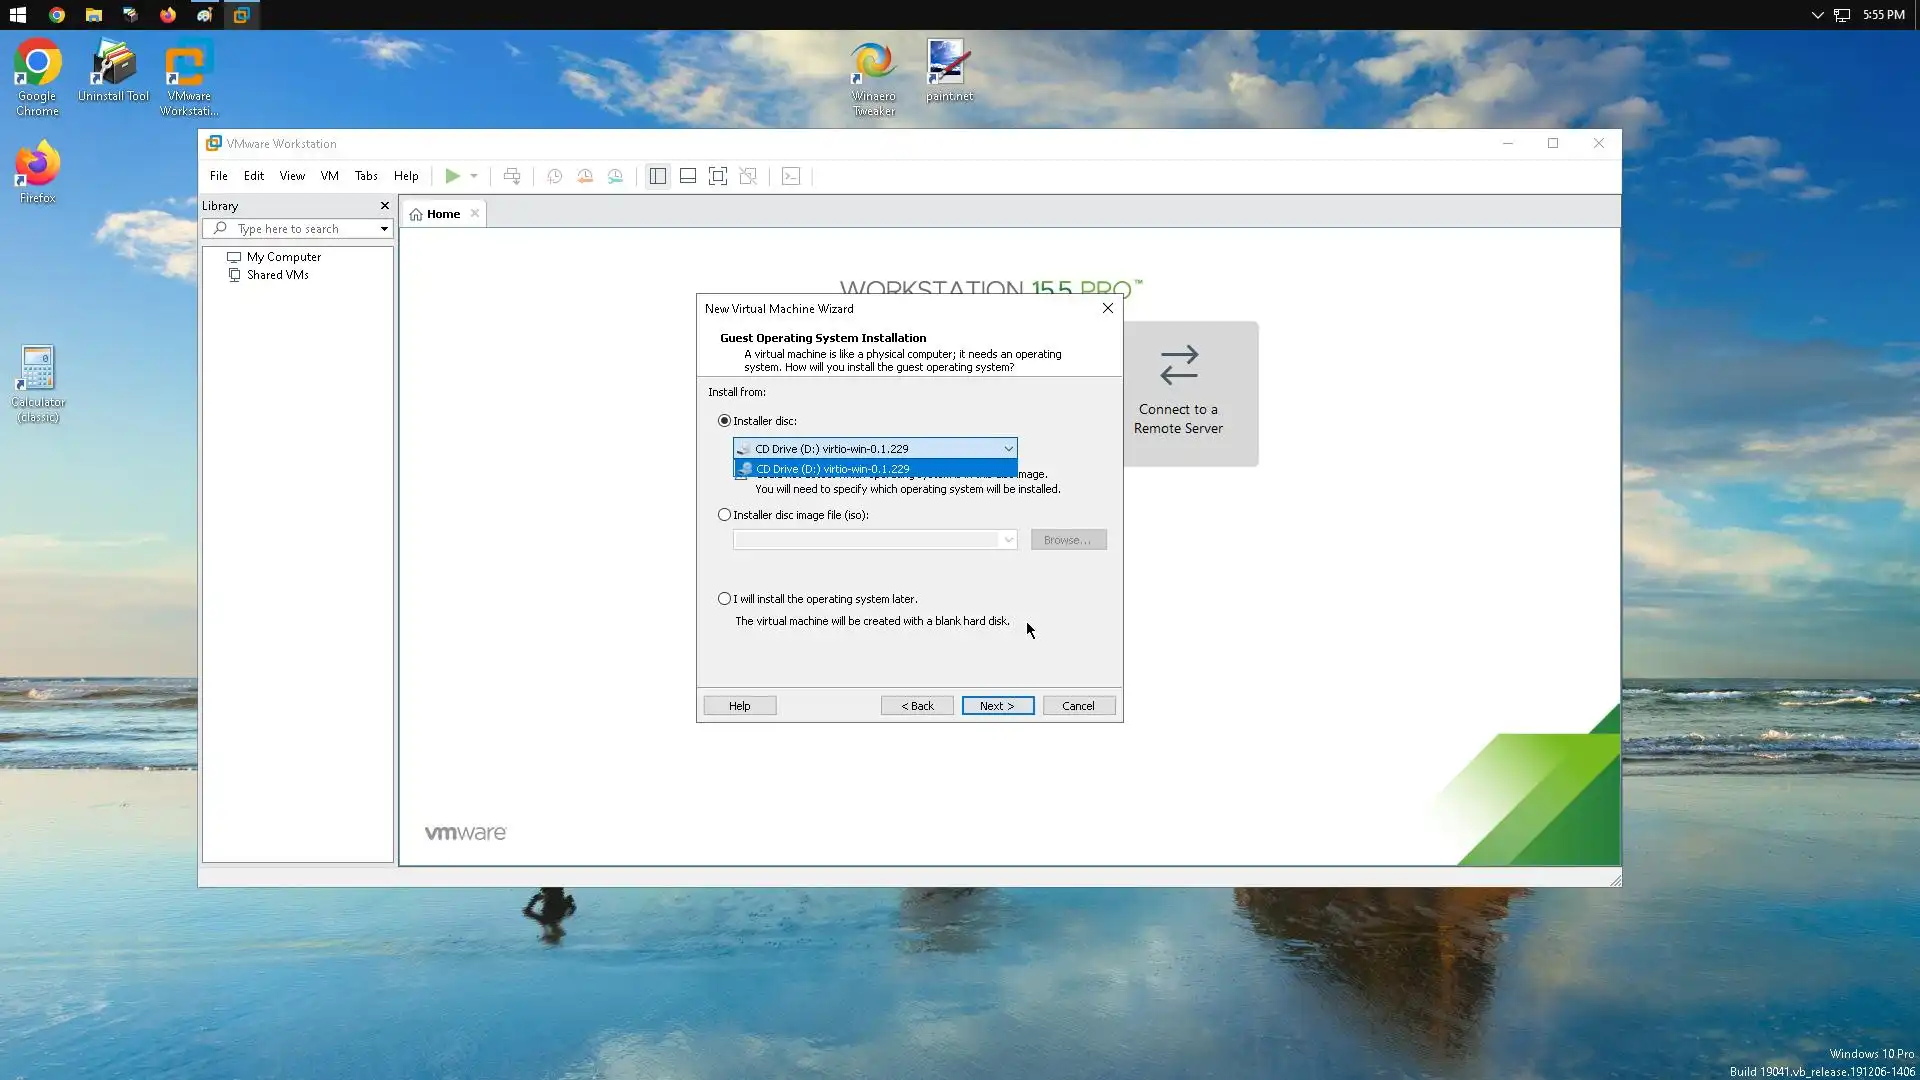Open the VM menu
Viewport: 1920px width, 1080px height.
(x=329, y=176)
